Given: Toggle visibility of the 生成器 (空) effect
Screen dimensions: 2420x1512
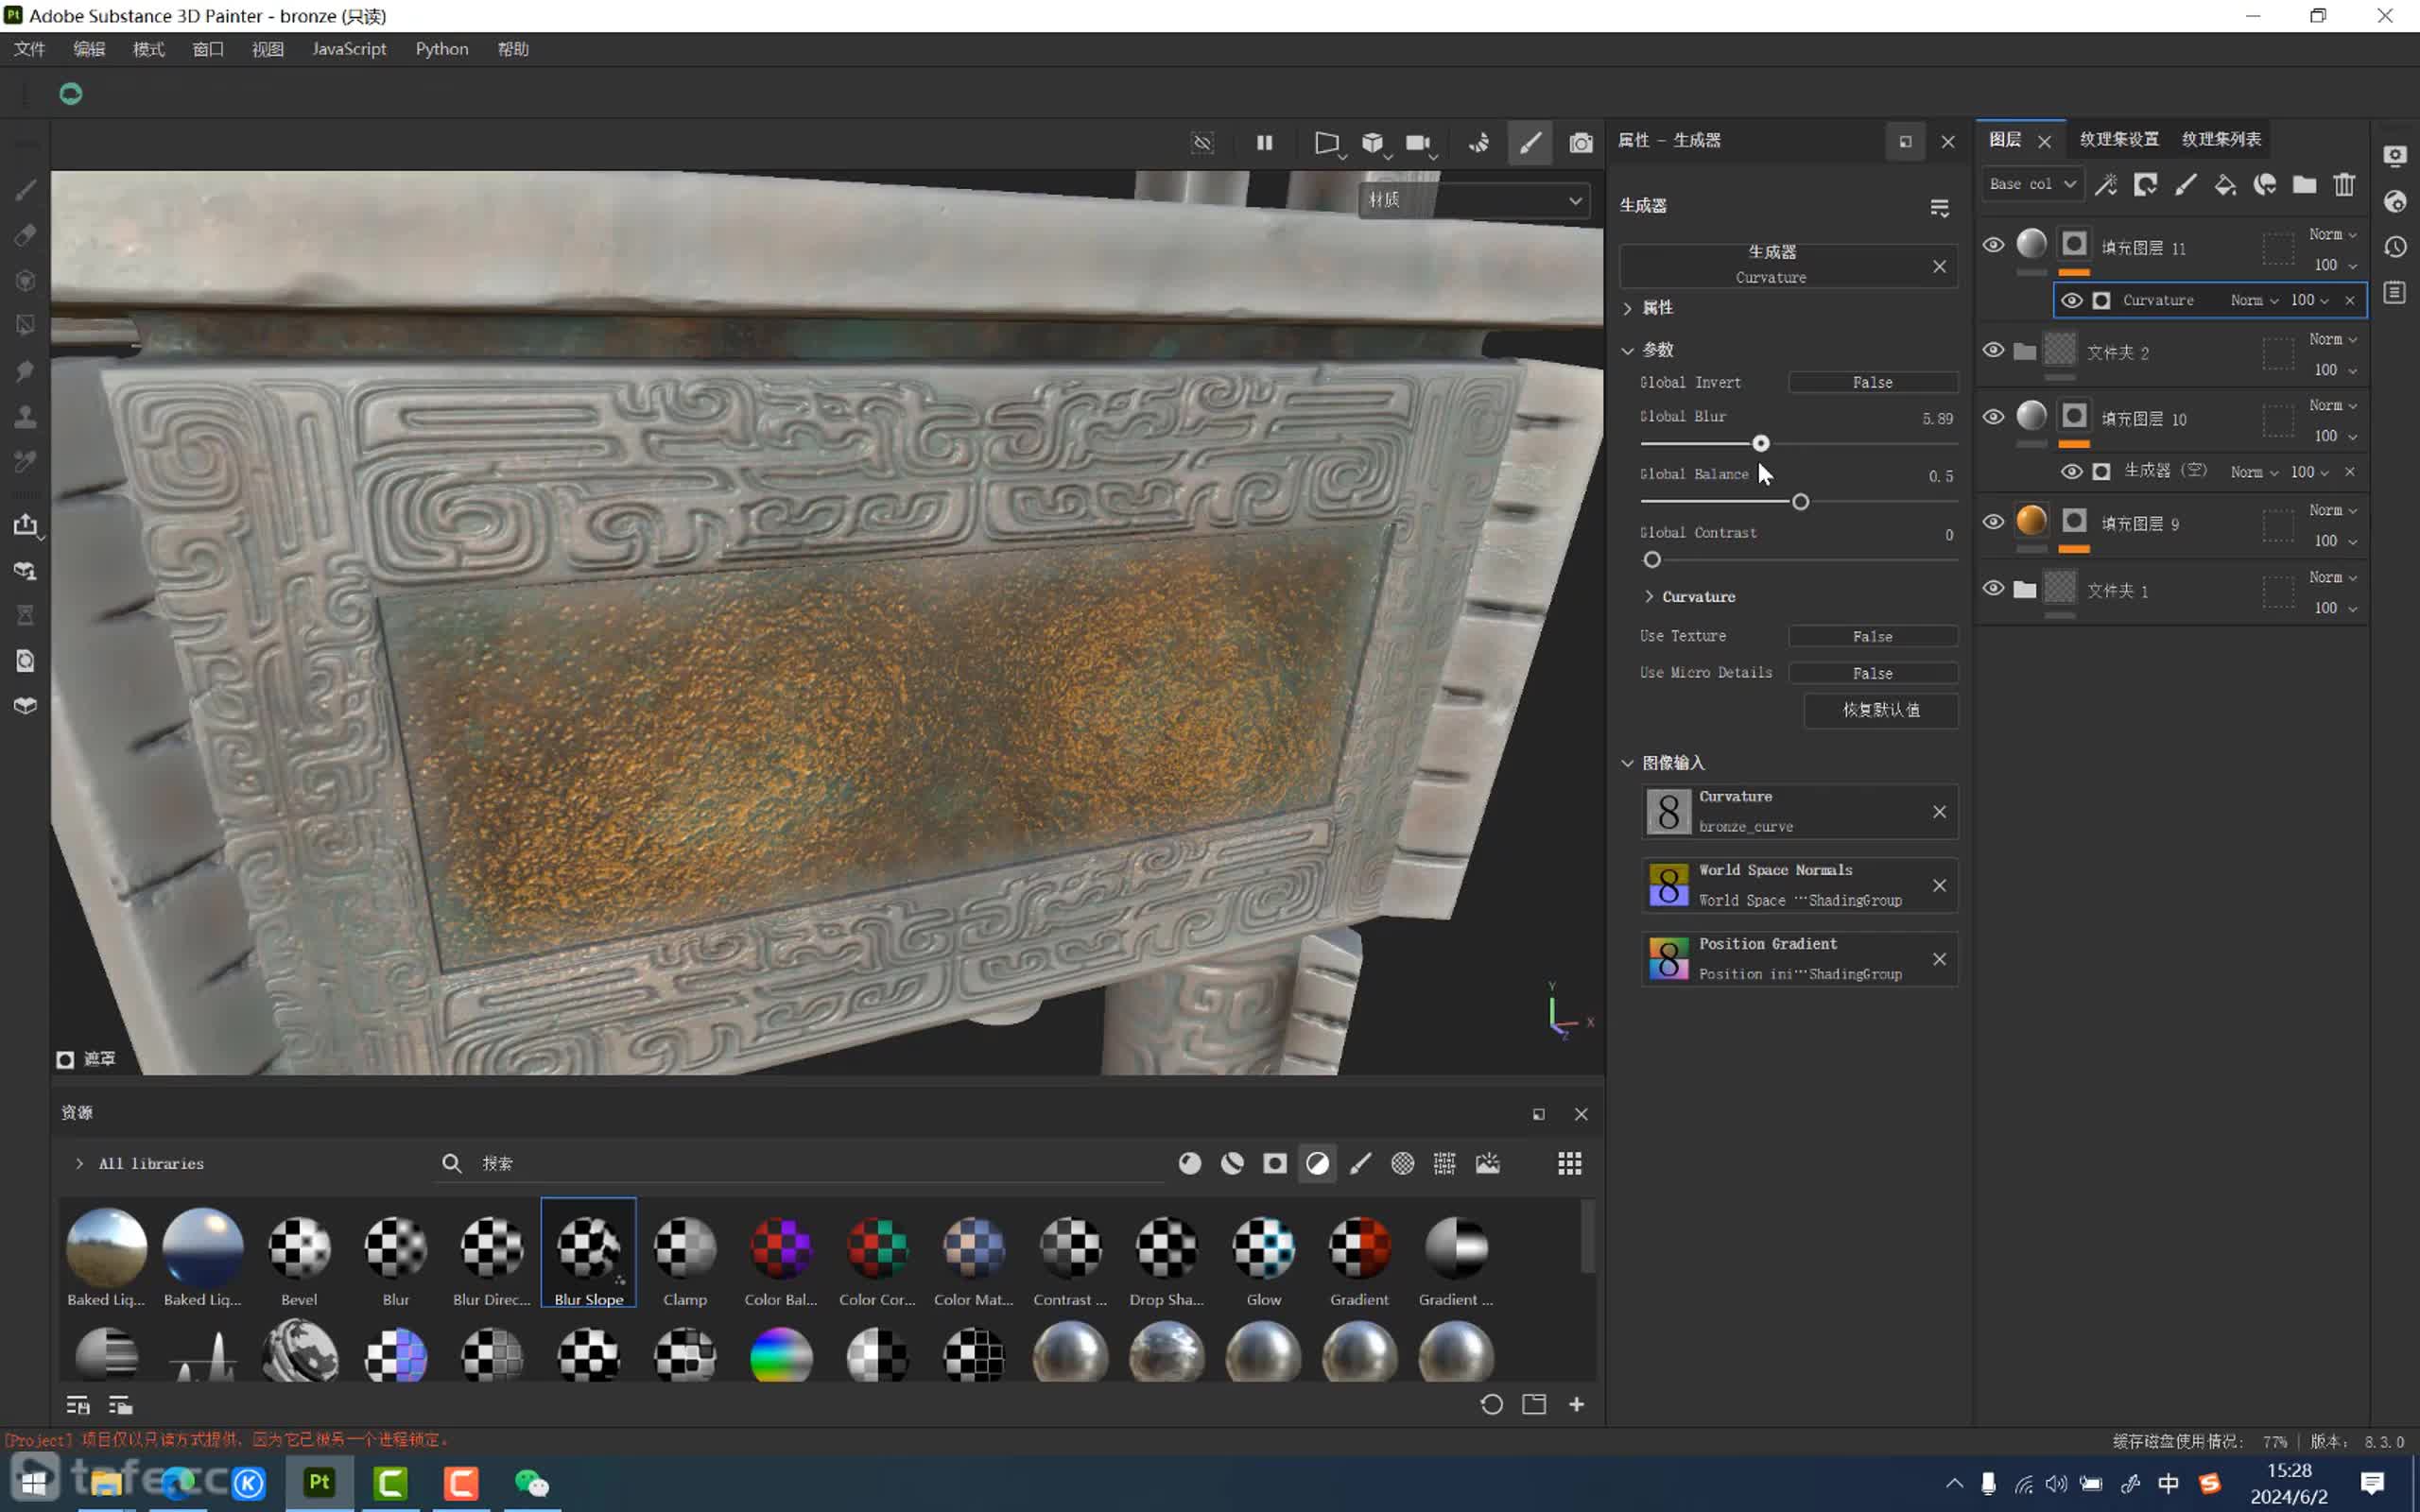Looking at the screenshot, I should 2072,471.
